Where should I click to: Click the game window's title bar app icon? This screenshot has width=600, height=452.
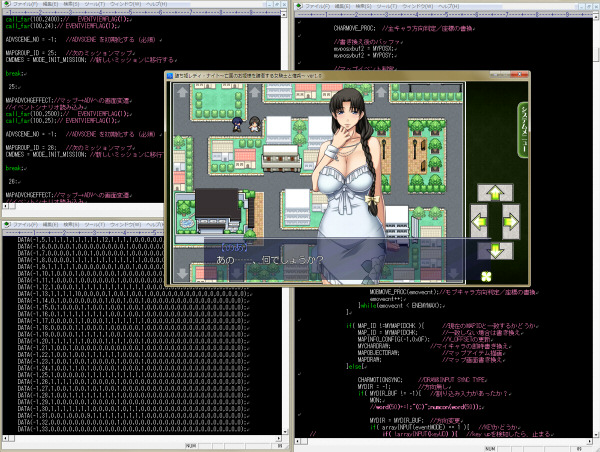170,75
